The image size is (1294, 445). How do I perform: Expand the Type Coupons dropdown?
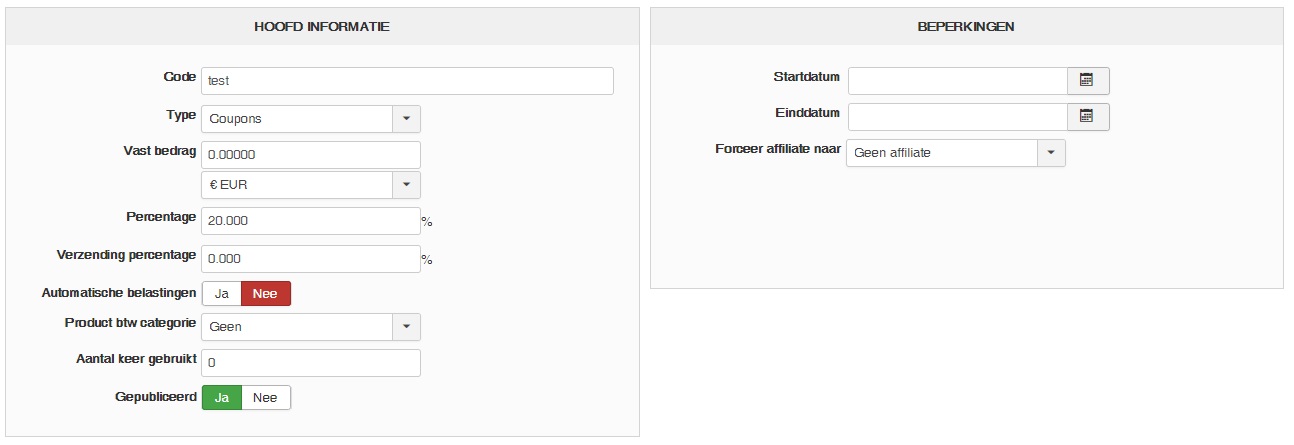pyautogui.click(x=406, y=119)
